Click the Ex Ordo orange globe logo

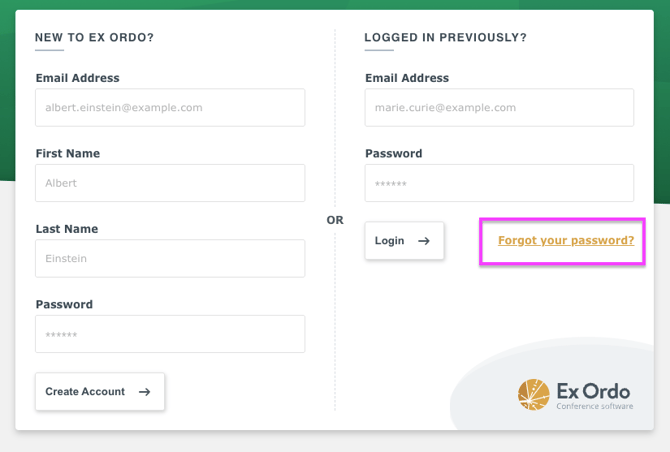click(x=534, y=395)
